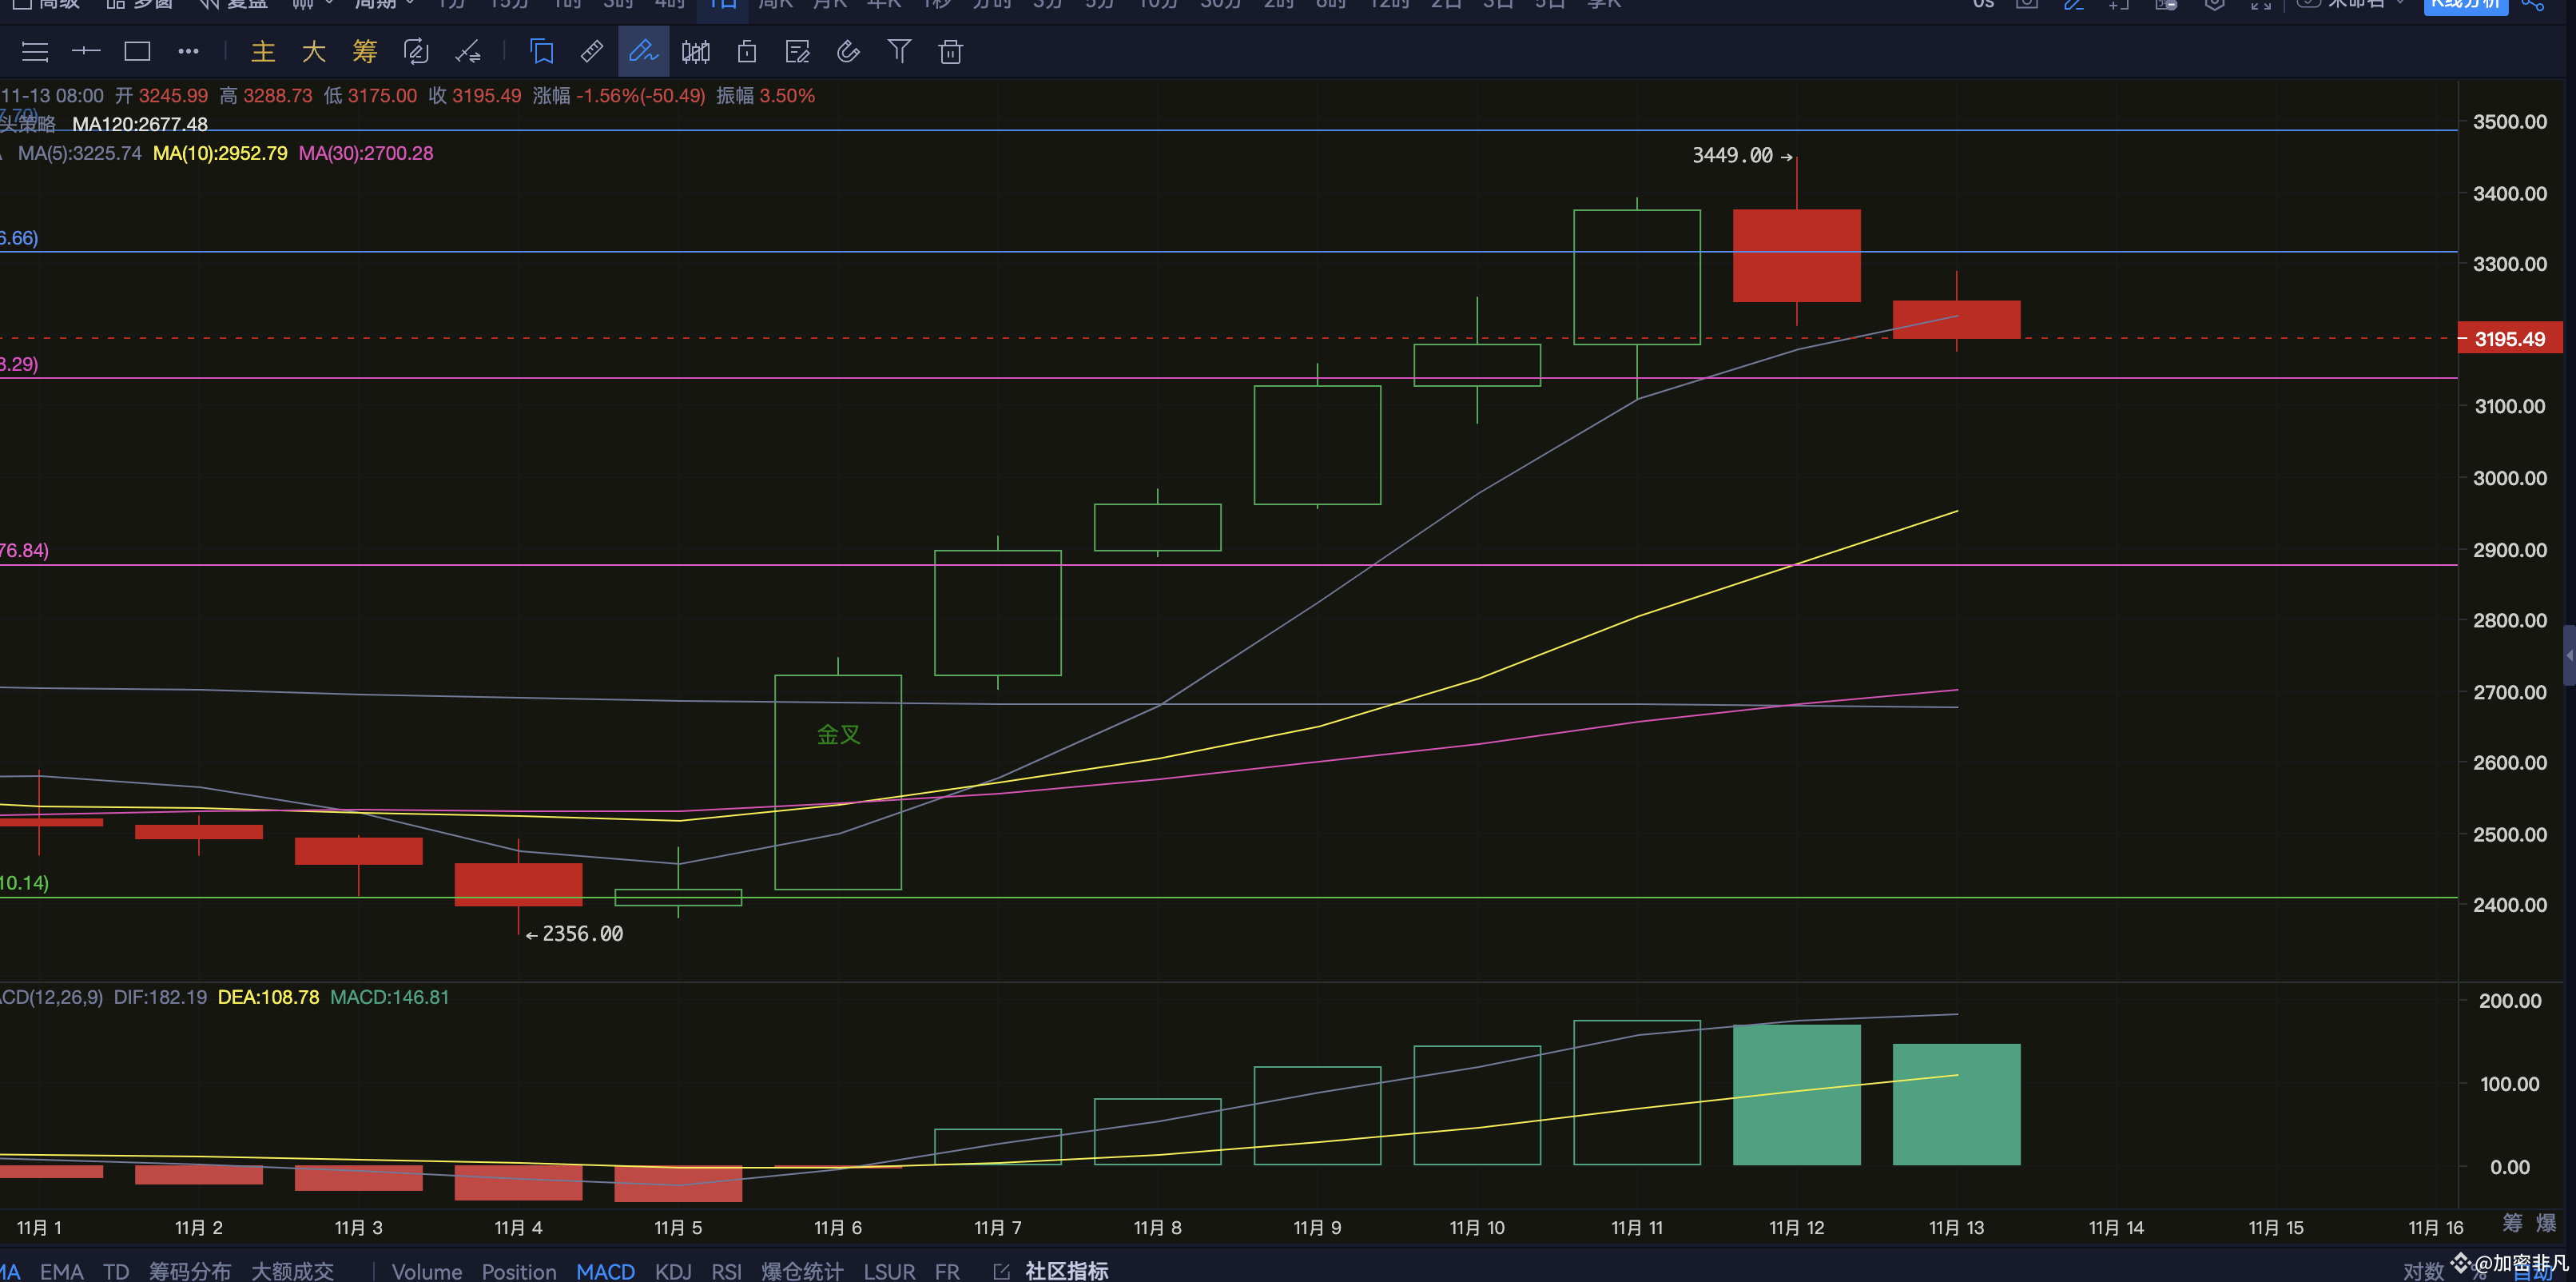2576x1282 pixels.
Task: Select the rectangle drawing tool
Action: pos(137,51)
